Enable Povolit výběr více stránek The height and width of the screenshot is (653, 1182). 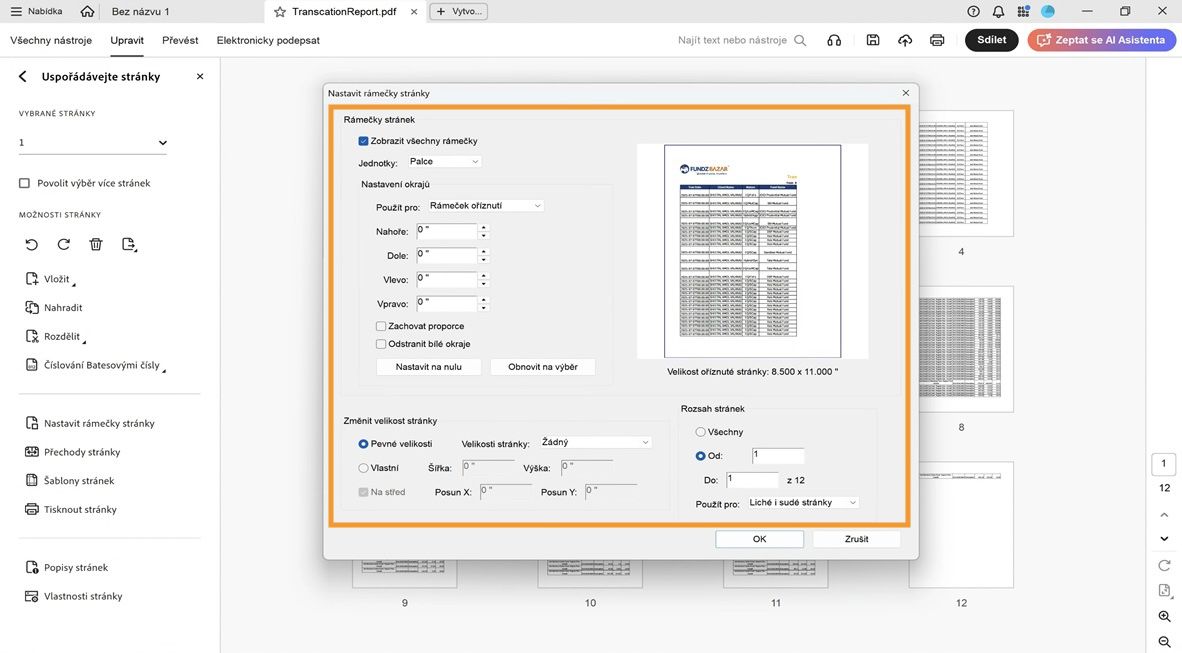(x=24, y=183)
